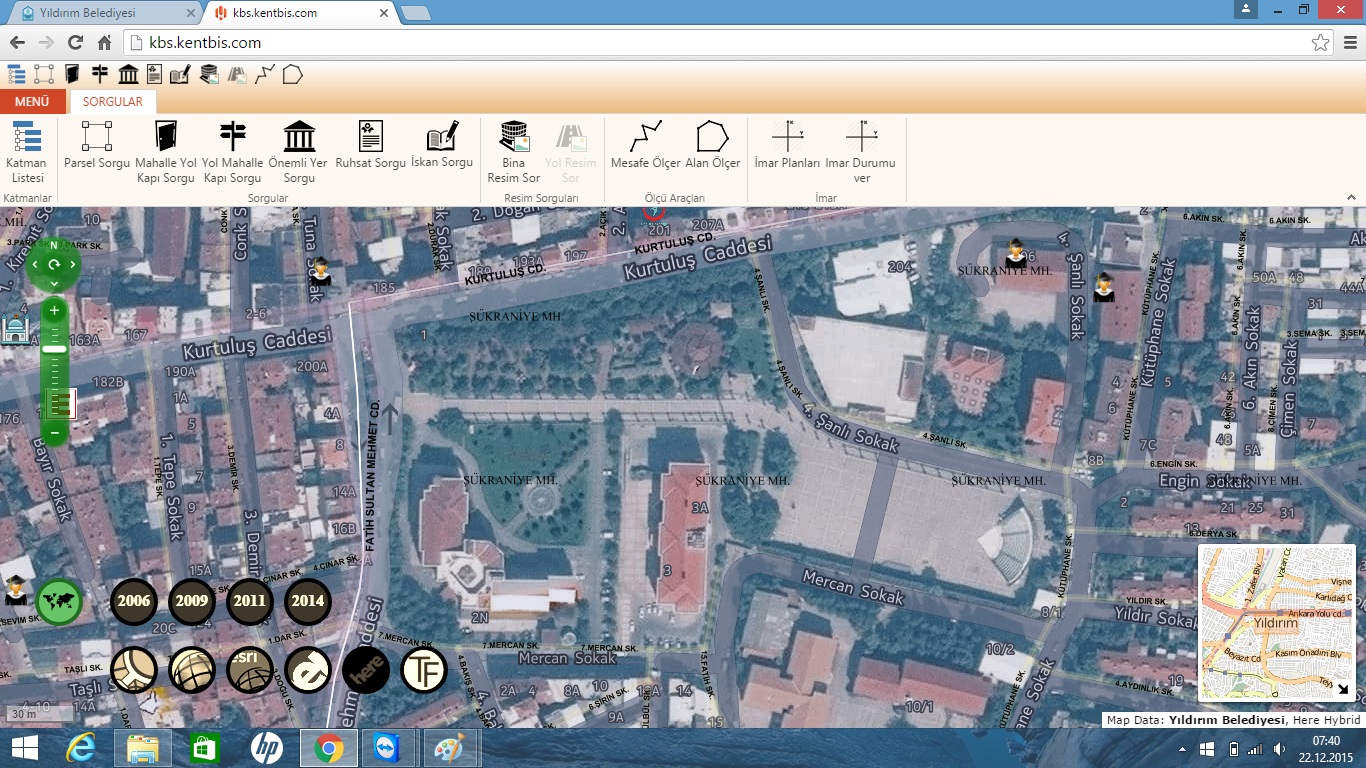Show 2011 aerial imagery

point(250,602)
